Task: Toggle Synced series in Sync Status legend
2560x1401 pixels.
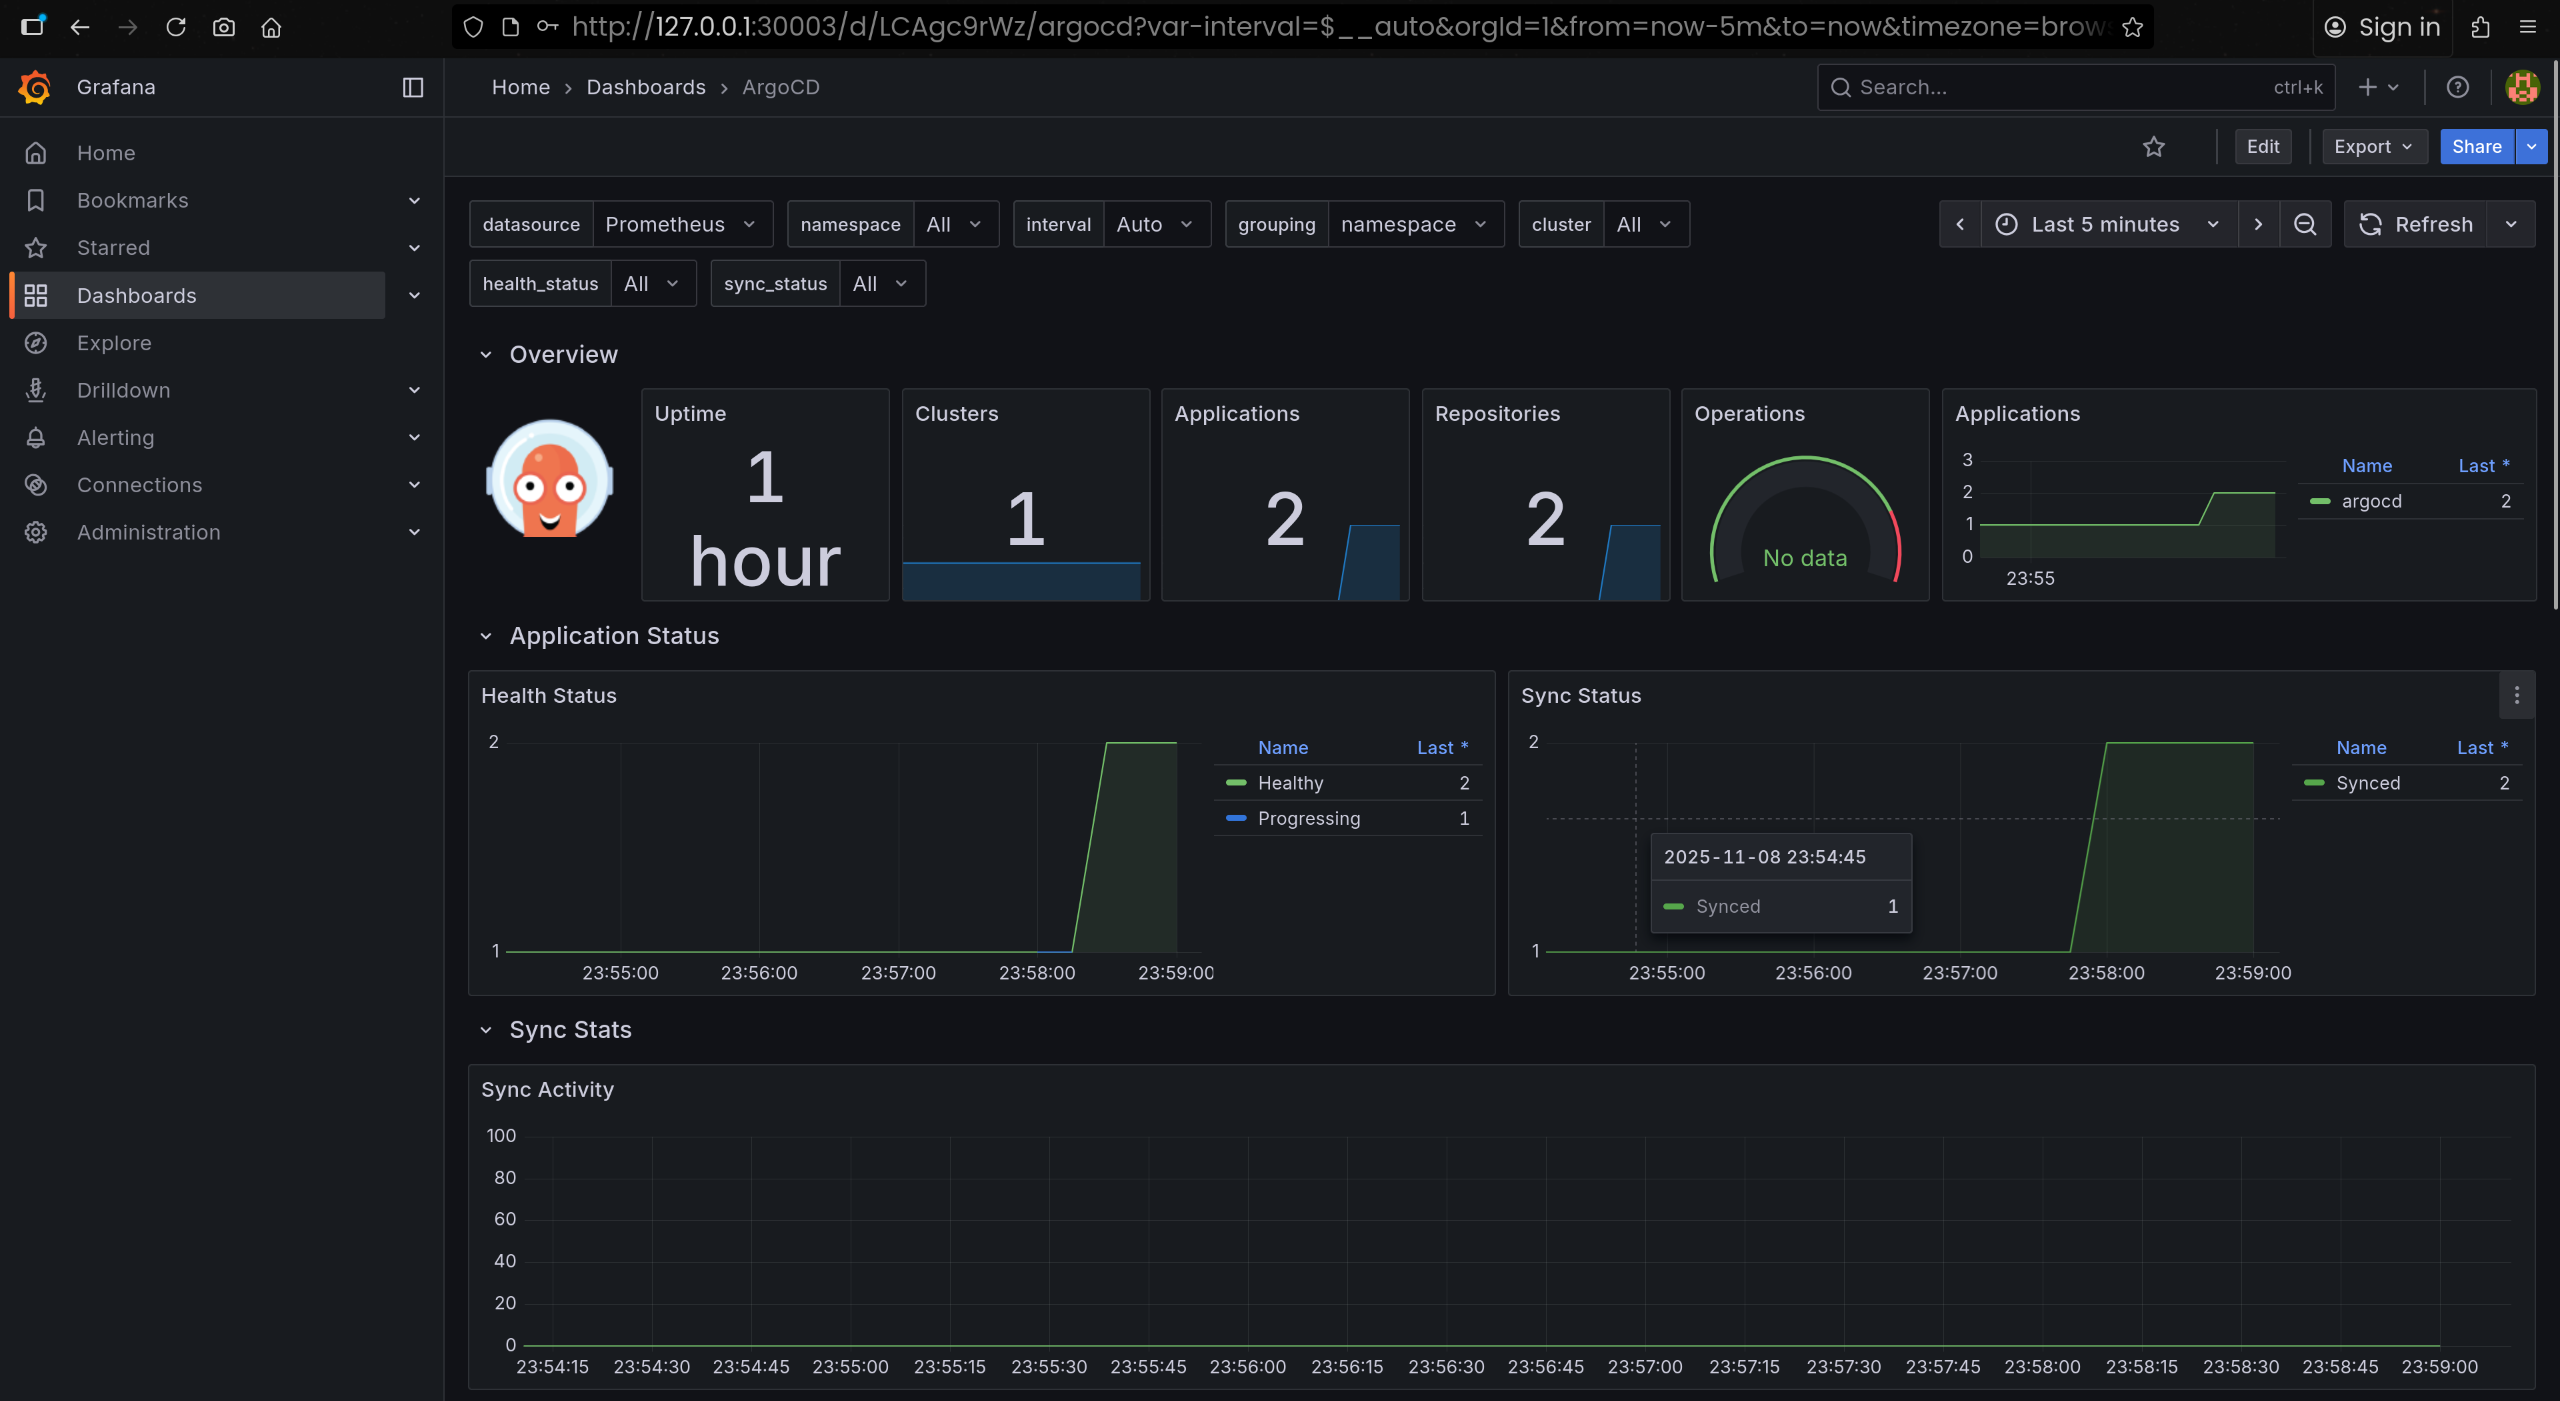Action: click(x=2367, y=783)
